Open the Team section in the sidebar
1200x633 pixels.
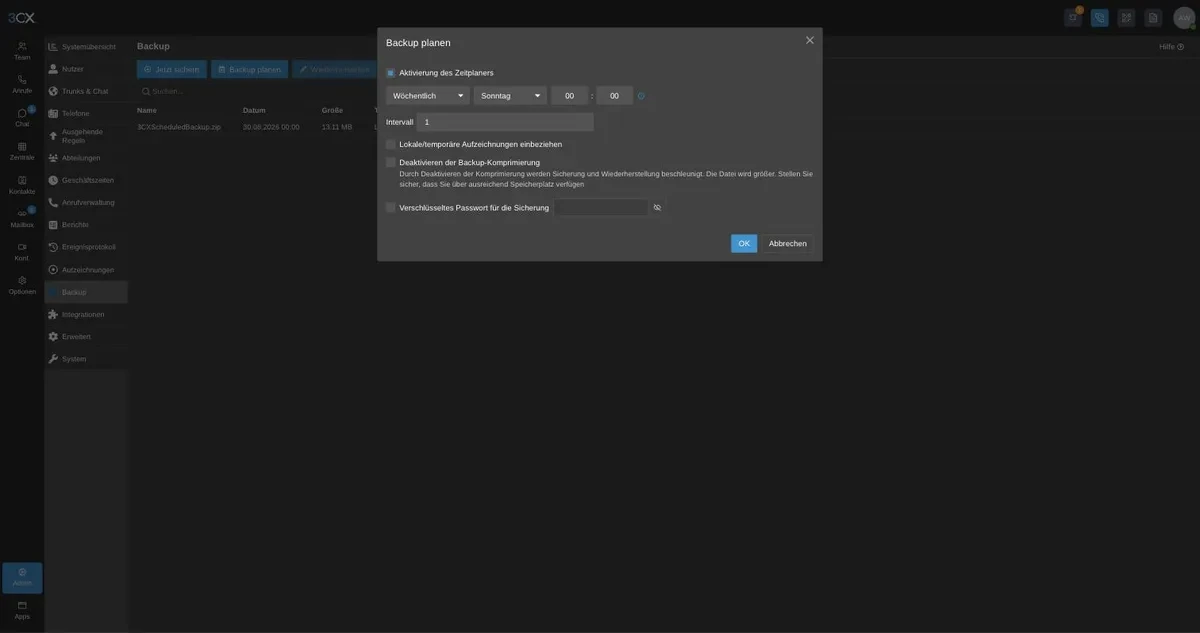(x=22, y=51)
